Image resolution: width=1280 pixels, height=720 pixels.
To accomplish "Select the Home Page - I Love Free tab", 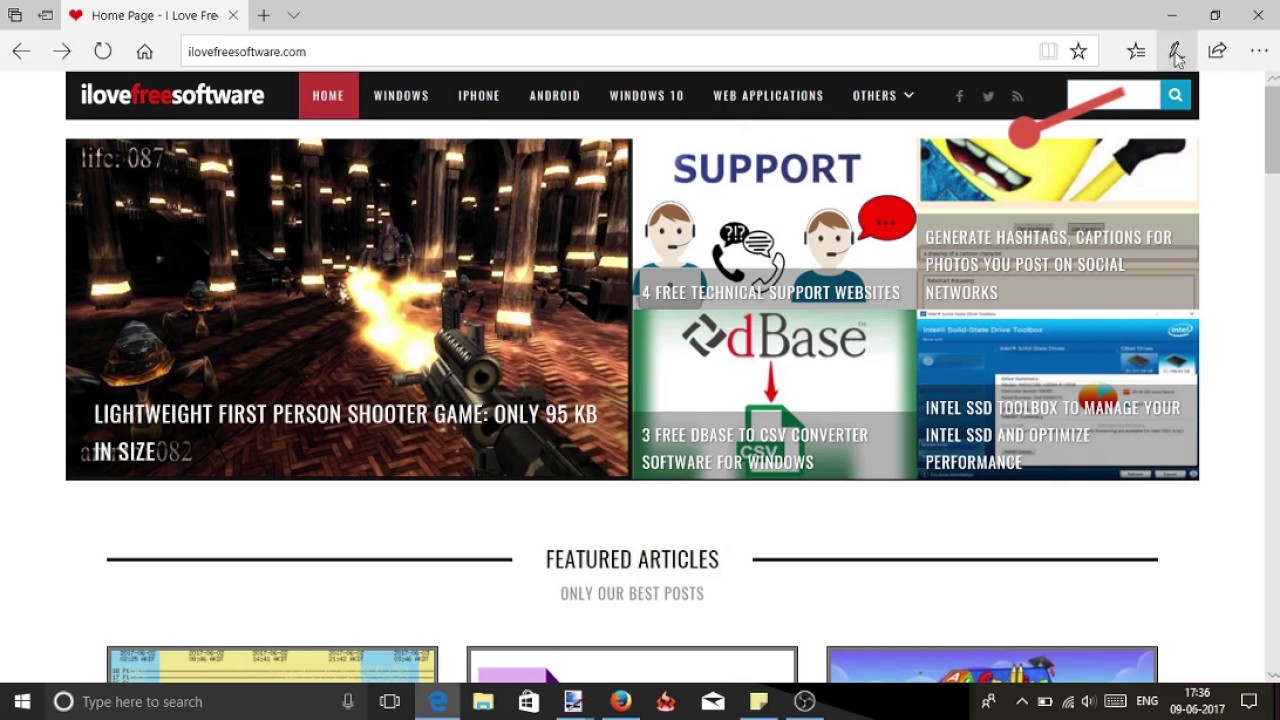I will click(x=154, y=15).
